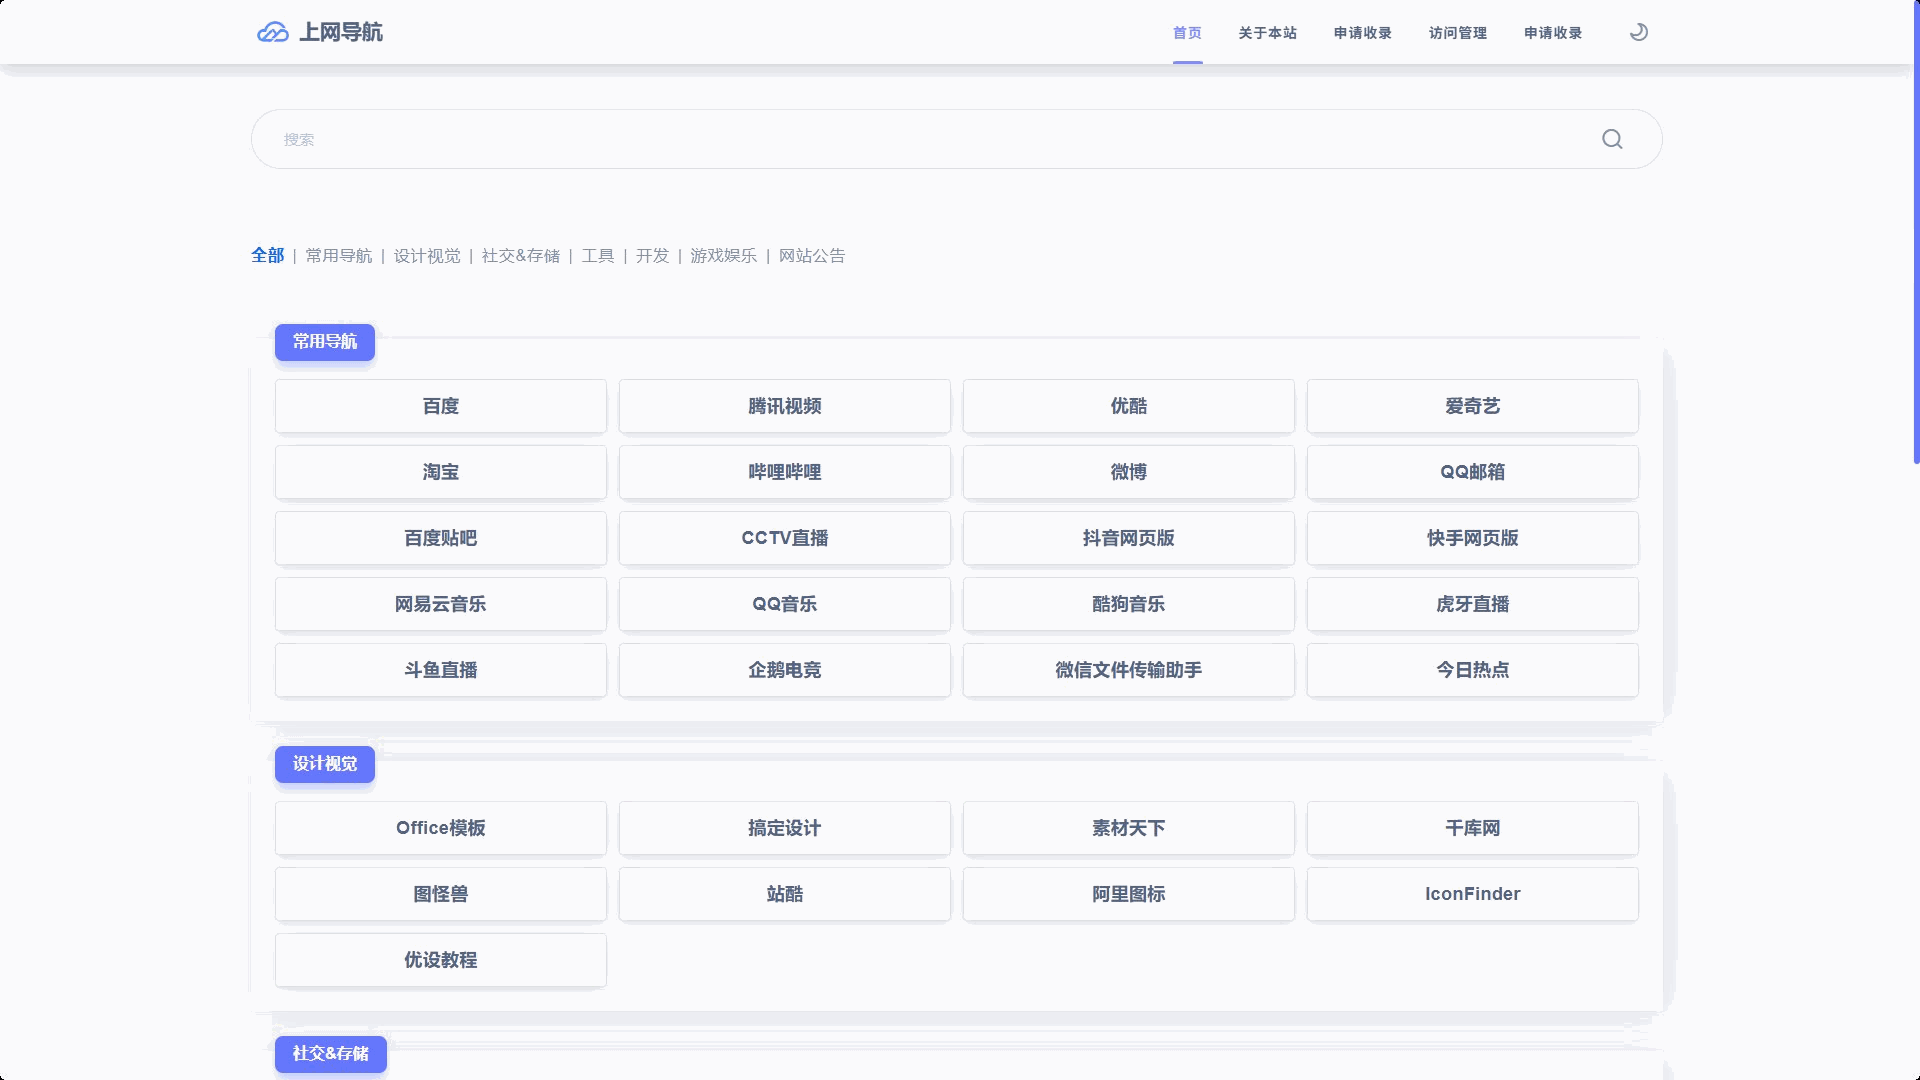
Task: Open the 优酷 site card
Action: [1129, 406]
